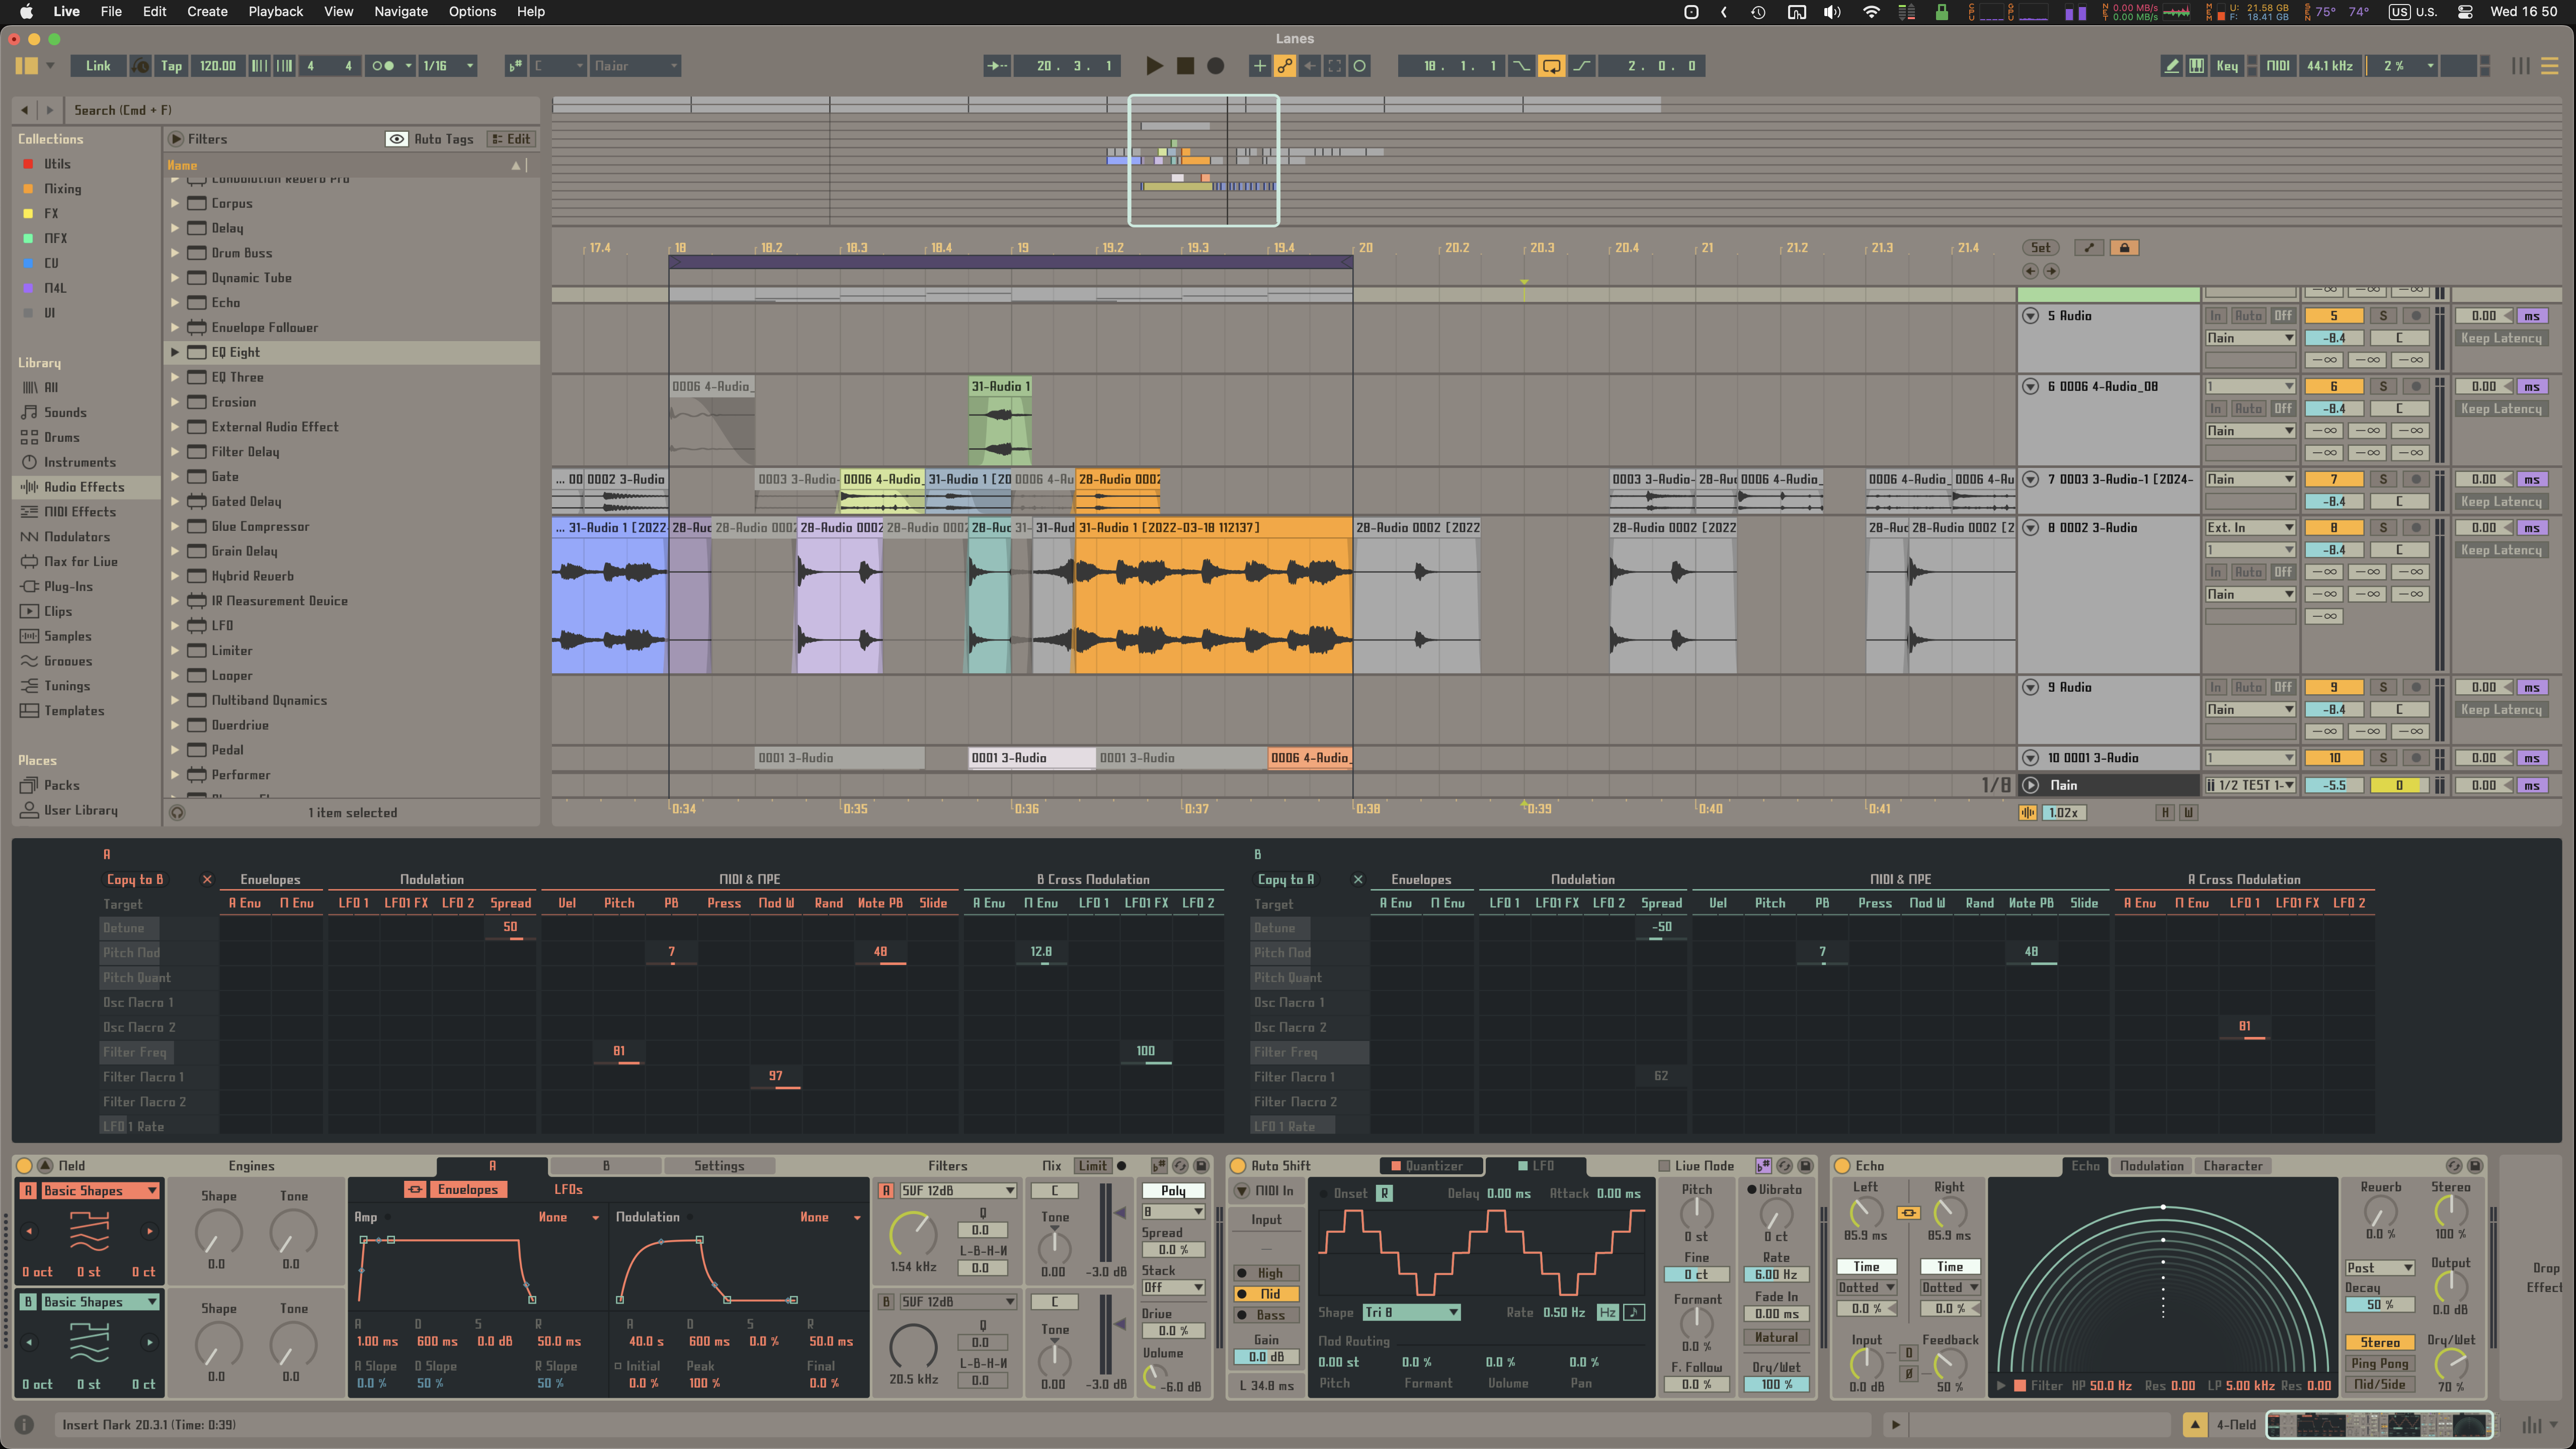Open the Packs place
This screenshot has width=2576, height=1449.
61,785
